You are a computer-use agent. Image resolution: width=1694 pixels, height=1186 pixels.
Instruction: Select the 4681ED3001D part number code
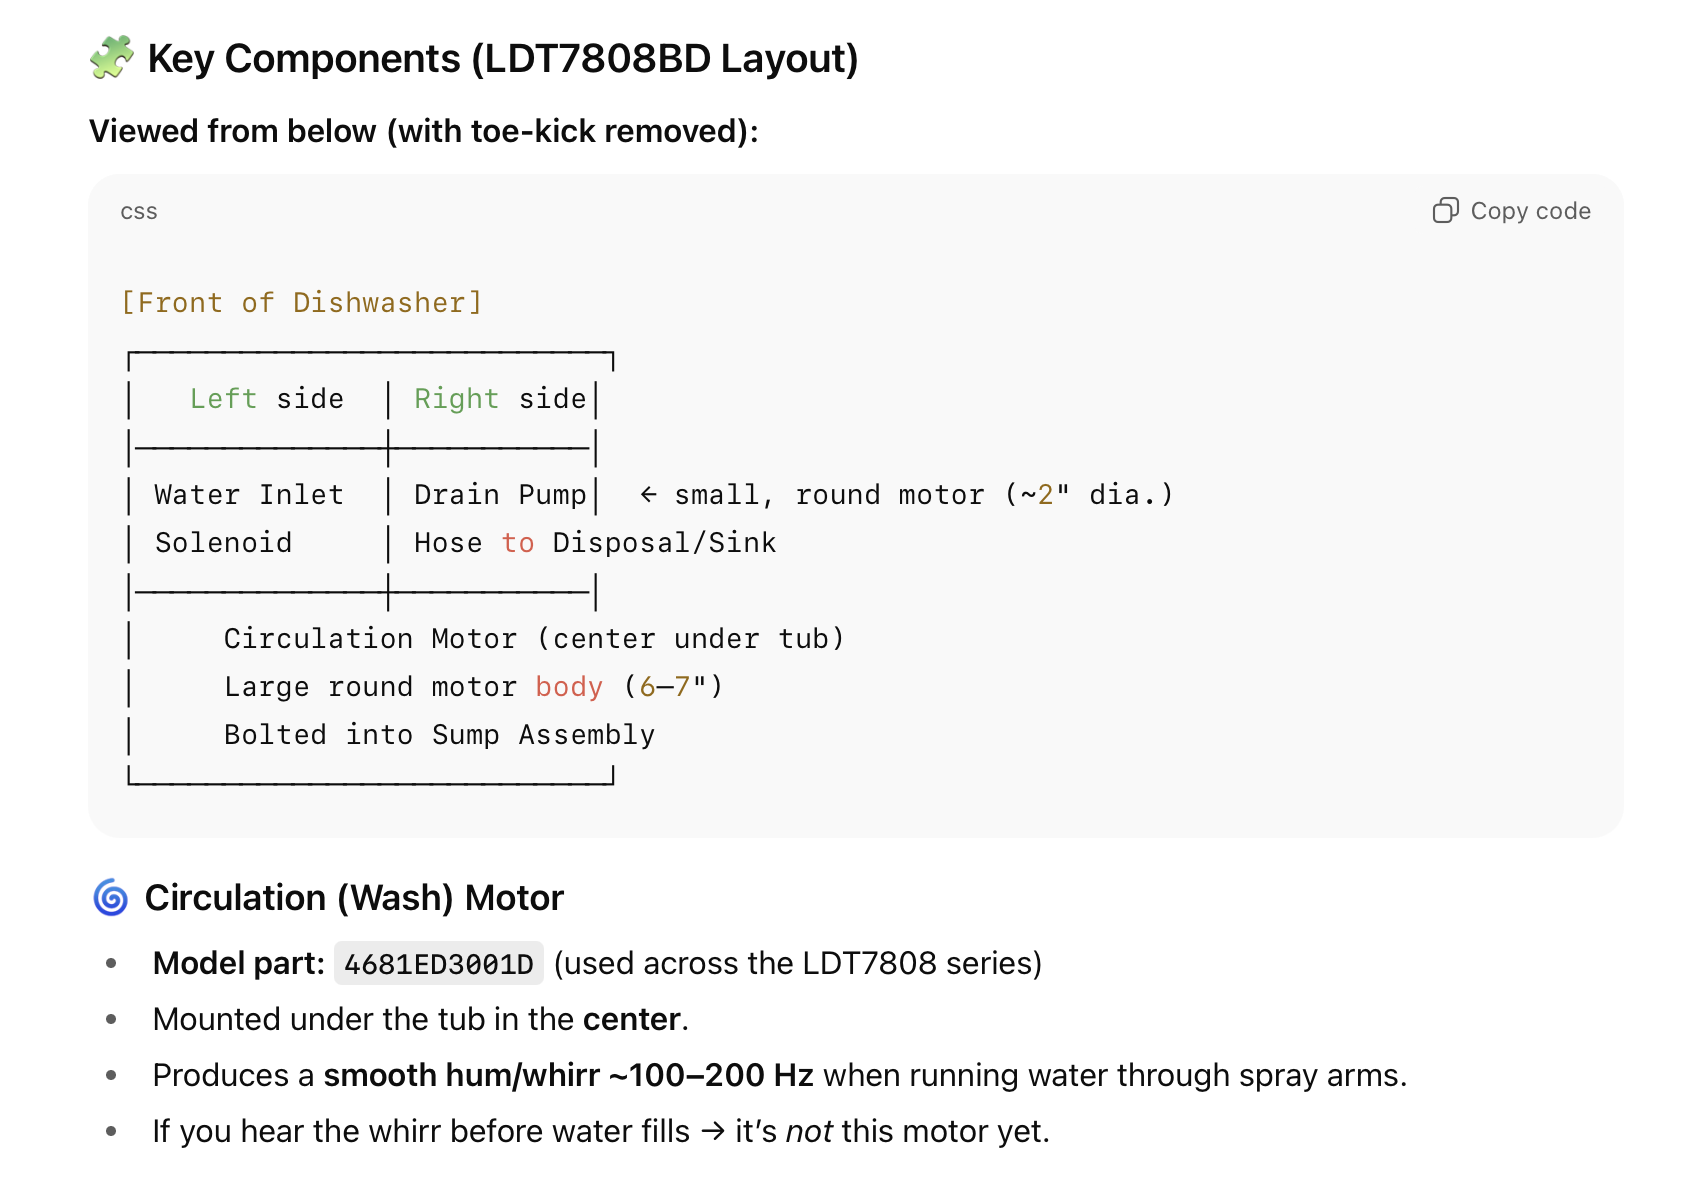(438, 964)
